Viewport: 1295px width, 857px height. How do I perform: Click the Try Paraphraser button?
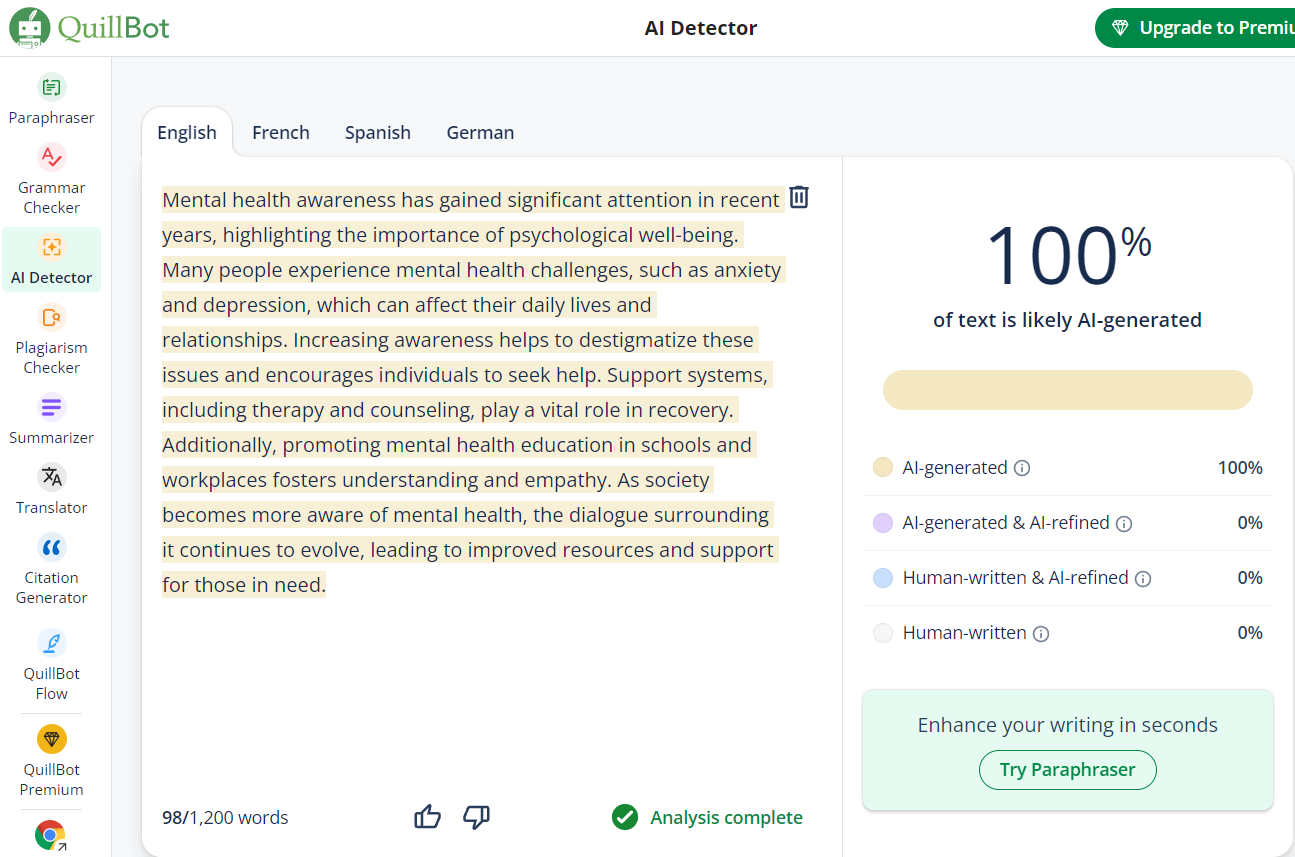pos(1067,770)
